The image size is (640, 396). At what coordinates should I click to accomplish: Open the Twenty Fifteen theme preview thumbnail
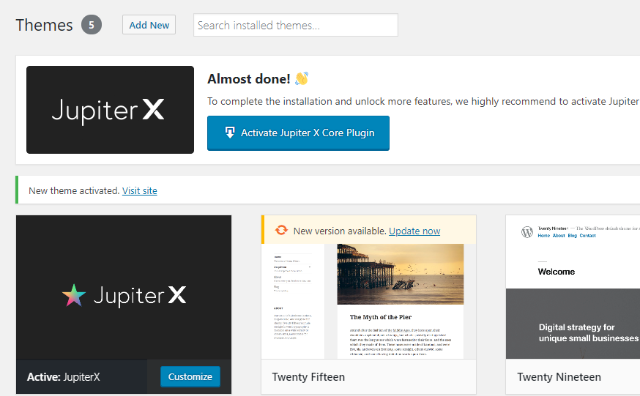pos(369,301)
